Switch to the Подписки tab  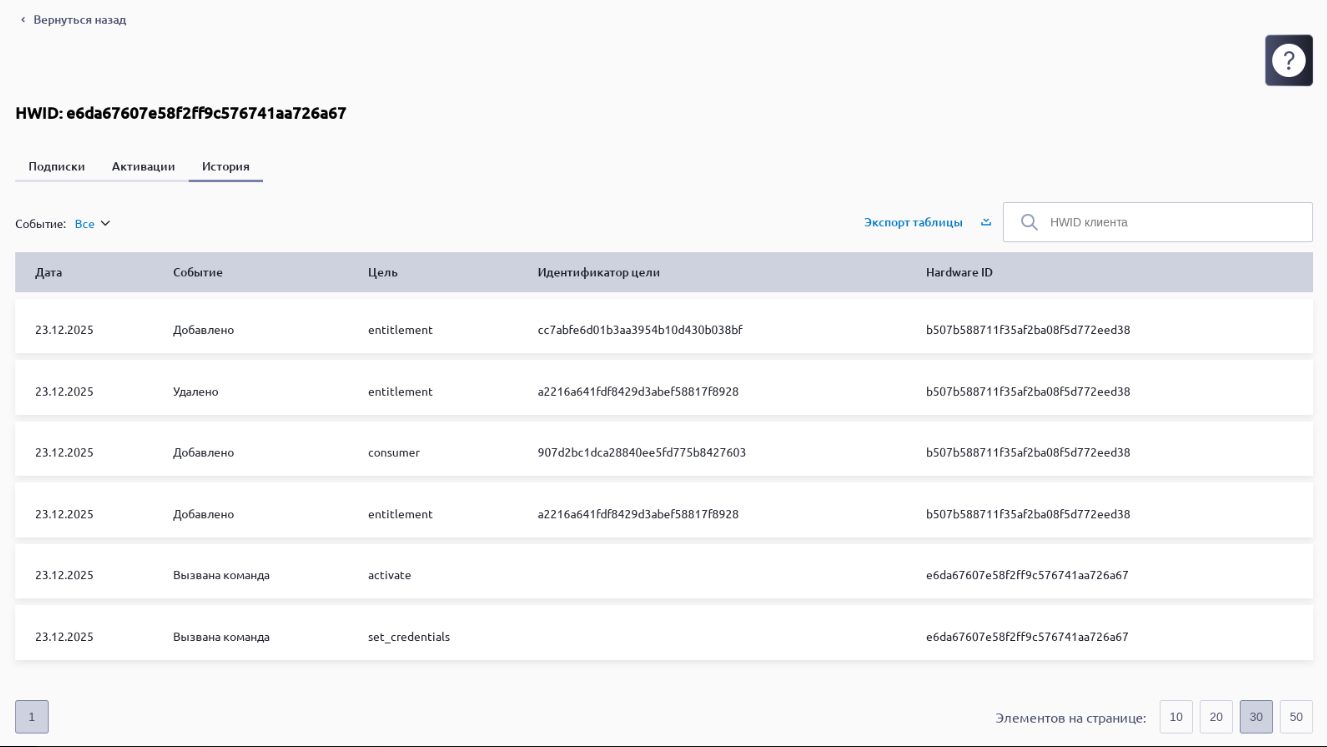point(56,167)
